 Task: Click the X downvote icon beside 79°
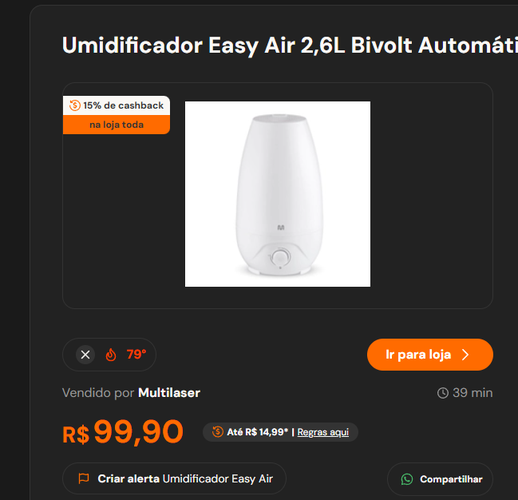[85, 355]
